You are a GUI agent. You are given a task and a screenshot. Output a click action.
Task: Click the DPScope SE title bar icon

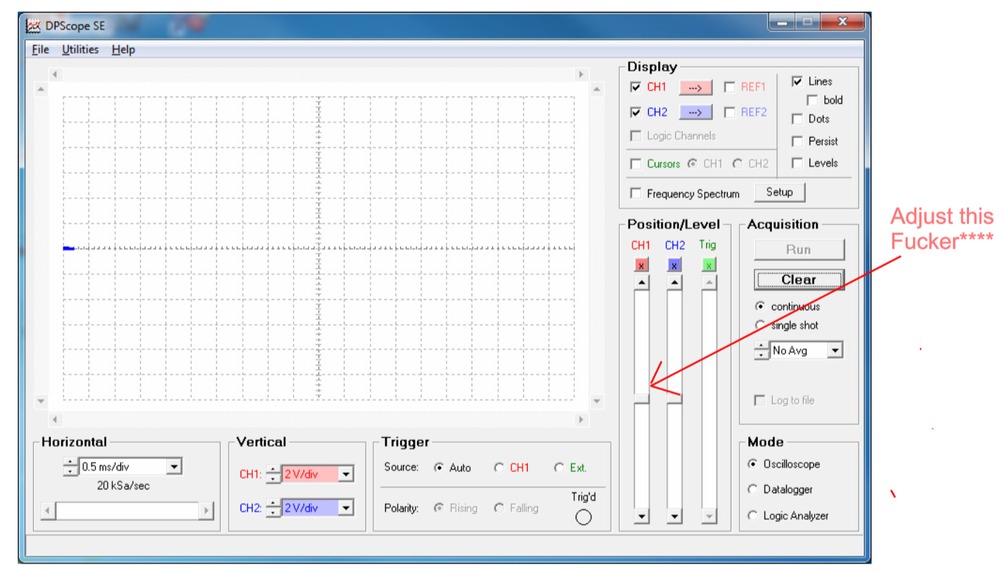[32, 27]
